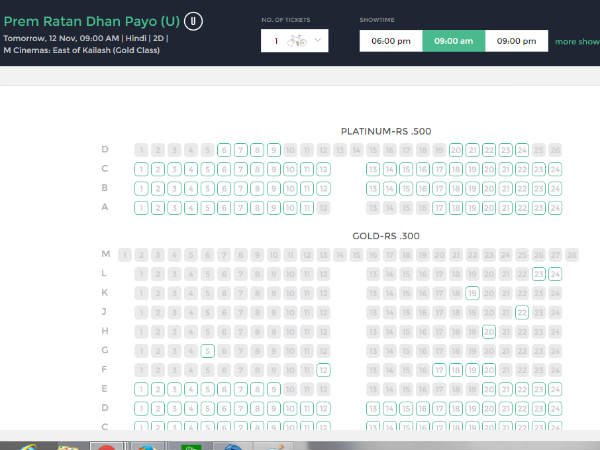
Task: Select Gold row K seat 19
Action: click(472, 293)
